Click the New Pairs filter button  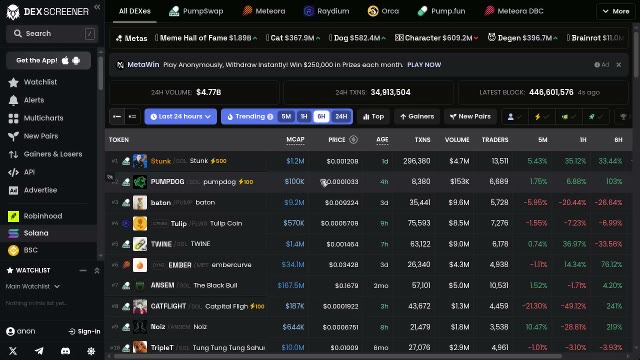coord(470,117)
